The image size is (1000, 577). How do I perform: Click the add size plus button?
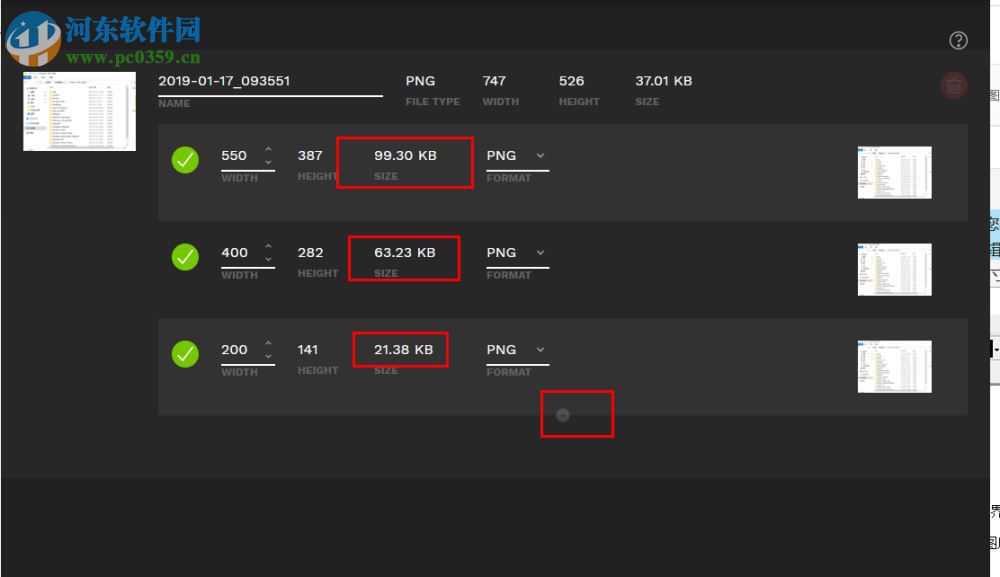[563, 415]
